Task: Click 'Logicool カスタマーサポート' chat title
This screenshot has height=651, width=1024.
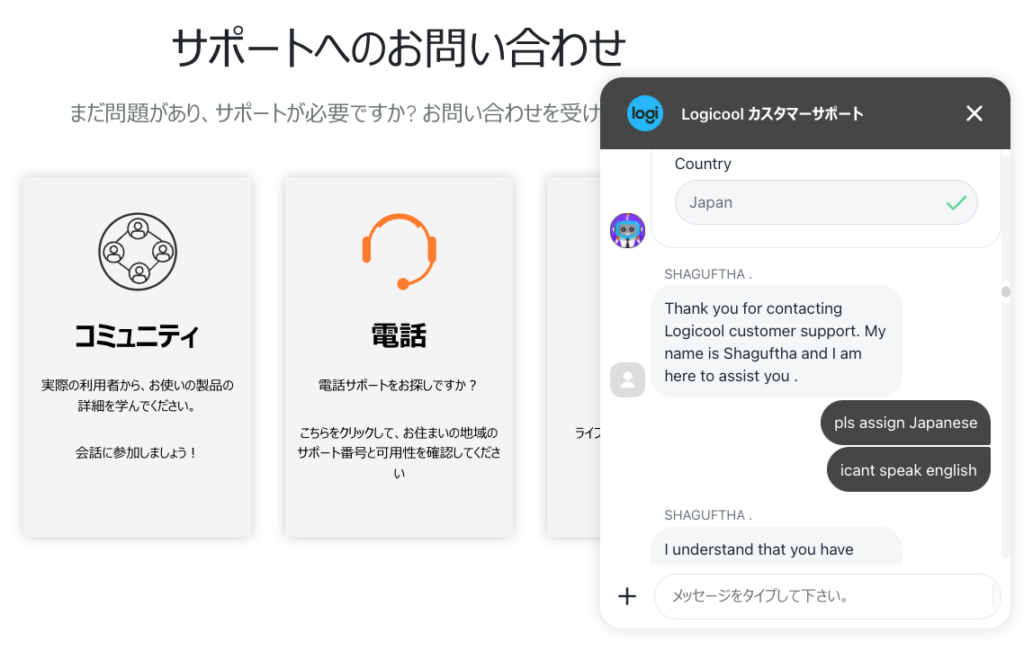Action: click(x=772, y=114)
